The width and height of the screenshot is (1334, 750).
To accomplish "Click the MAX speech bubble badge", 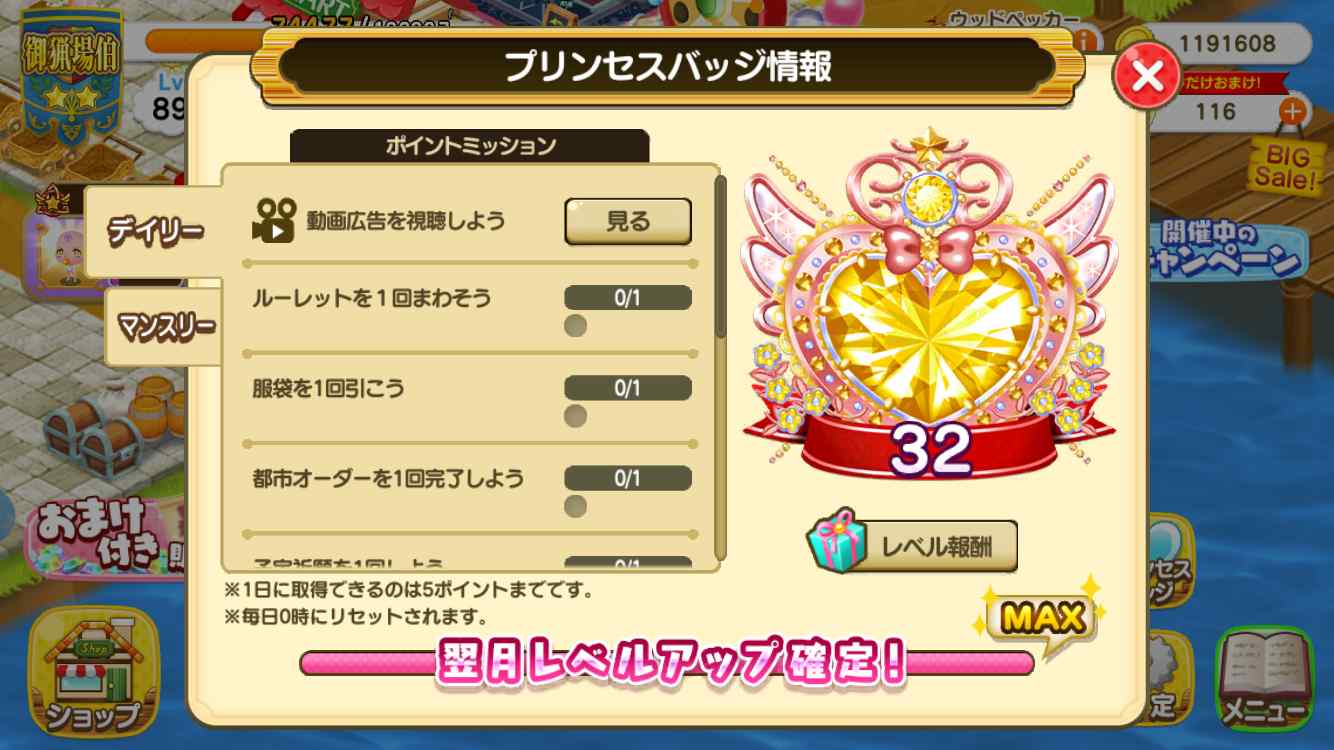I will click(1042, 620).
